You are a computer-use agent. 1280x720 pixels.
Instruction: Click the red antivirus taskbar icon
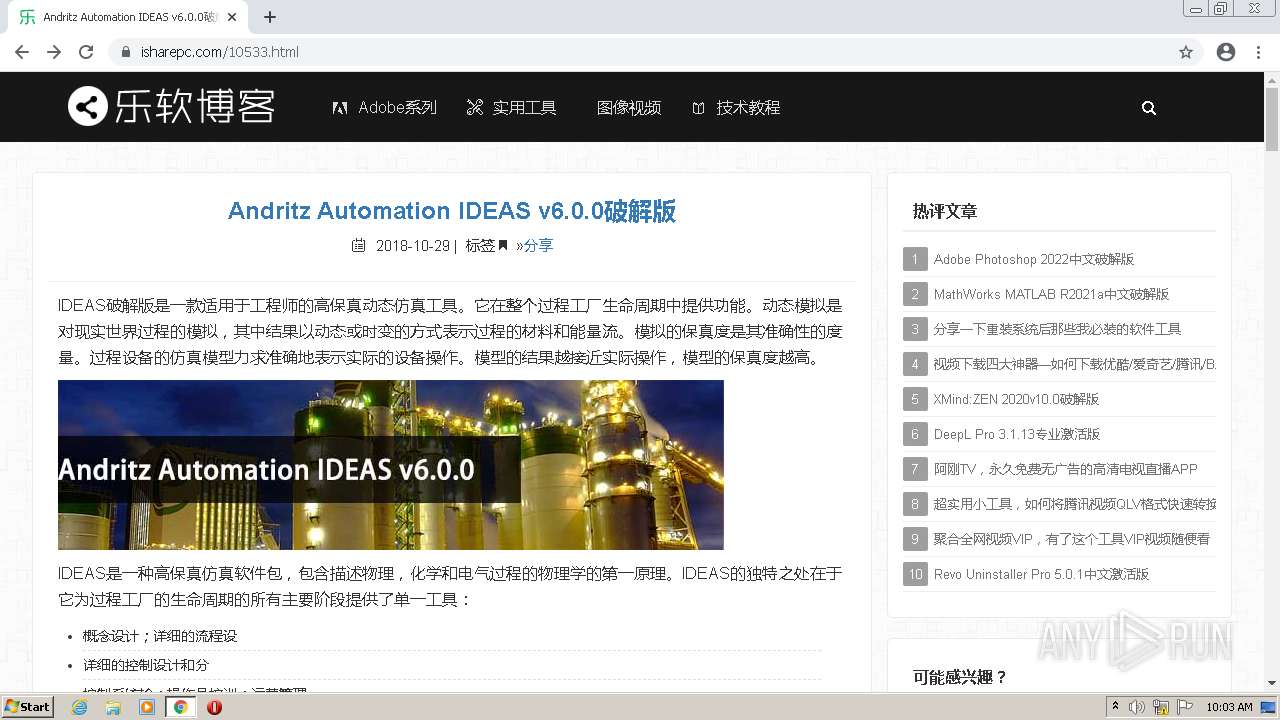coord(214,707)
